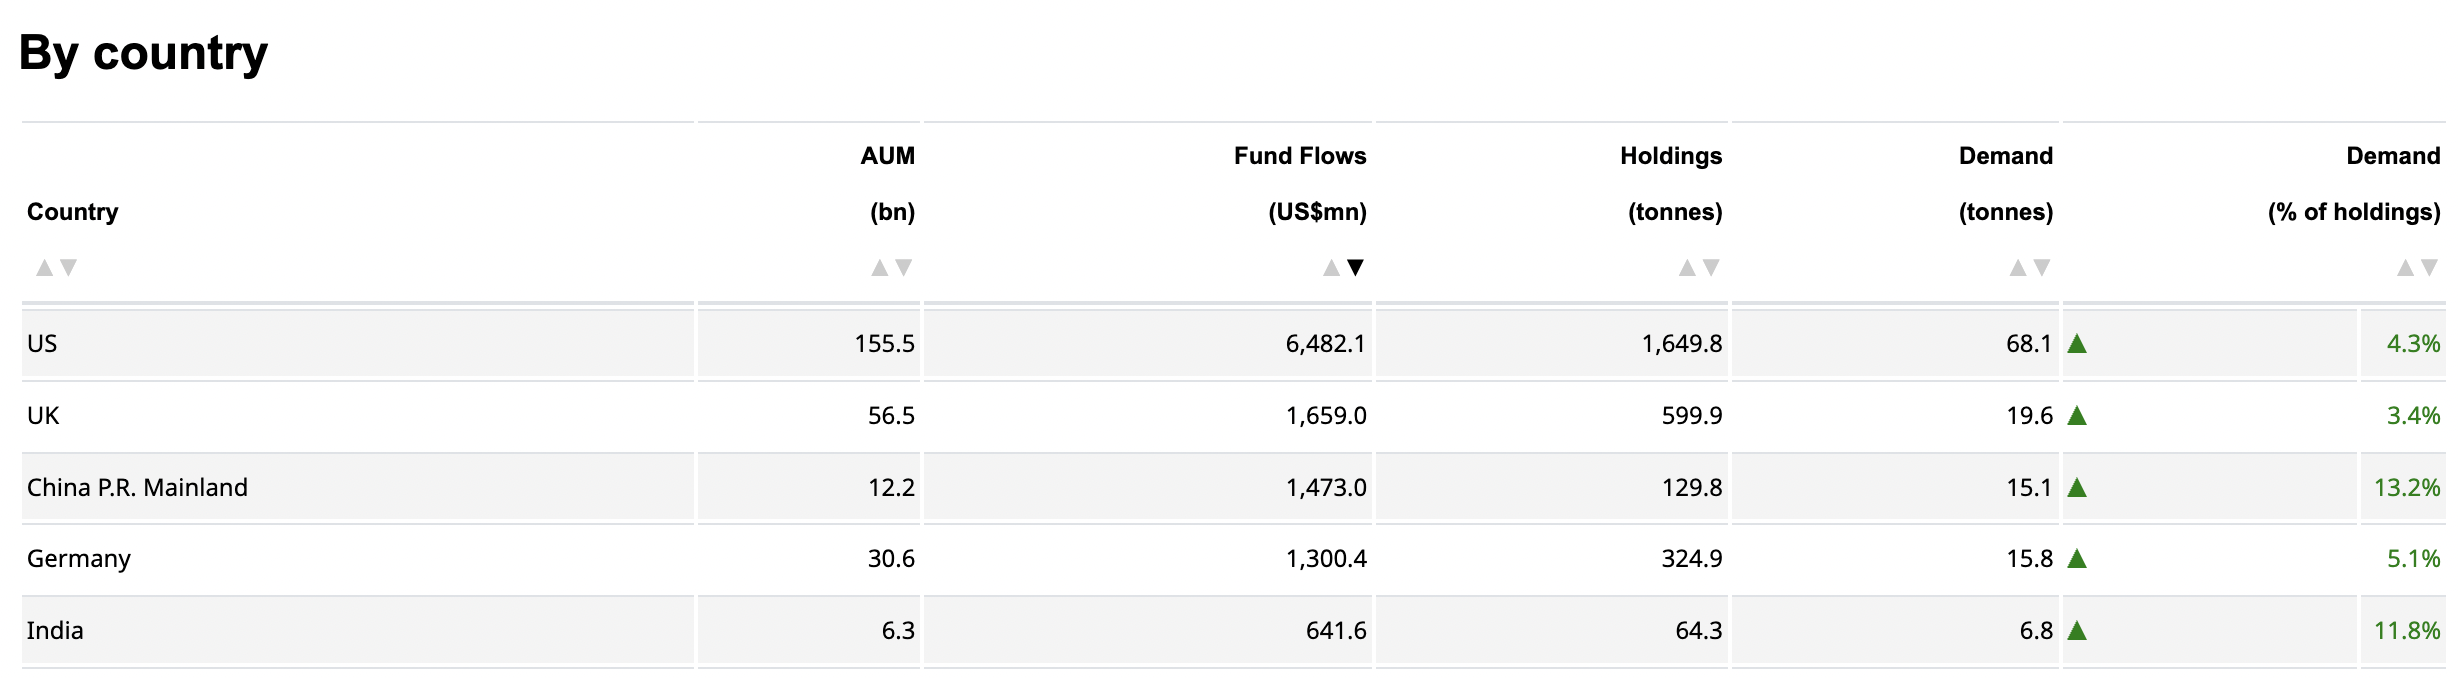This screenshot has width=2458, height=678.
Task: Click India's 11.8% demand value
Action: pyautogui.click(x=2406, y=631)
